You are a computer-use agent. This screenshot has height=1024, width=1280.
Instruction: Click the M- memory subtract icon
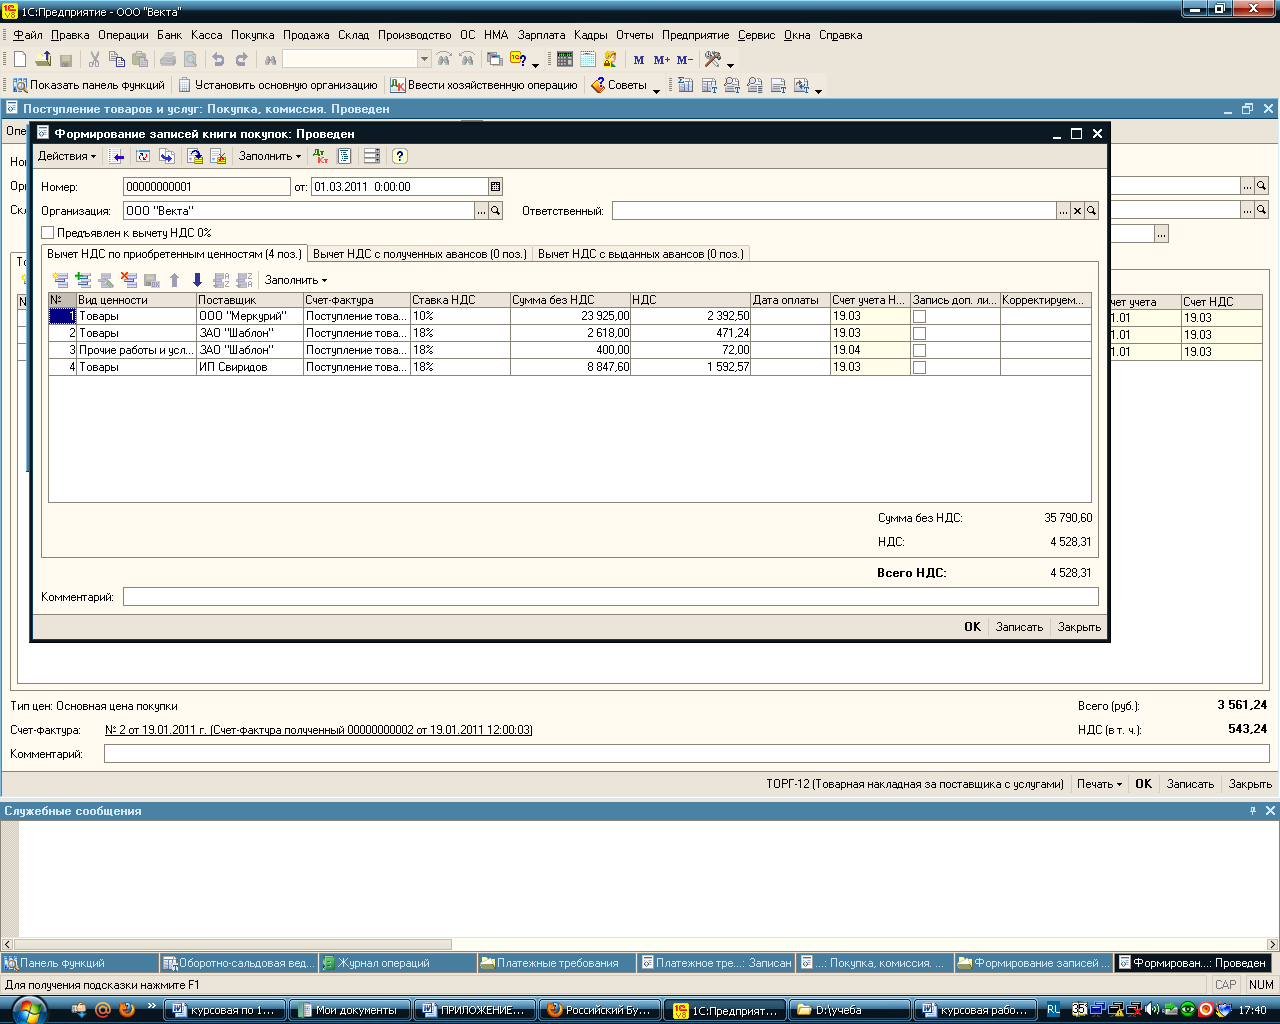pyautogui.click(x=685, y=60)
